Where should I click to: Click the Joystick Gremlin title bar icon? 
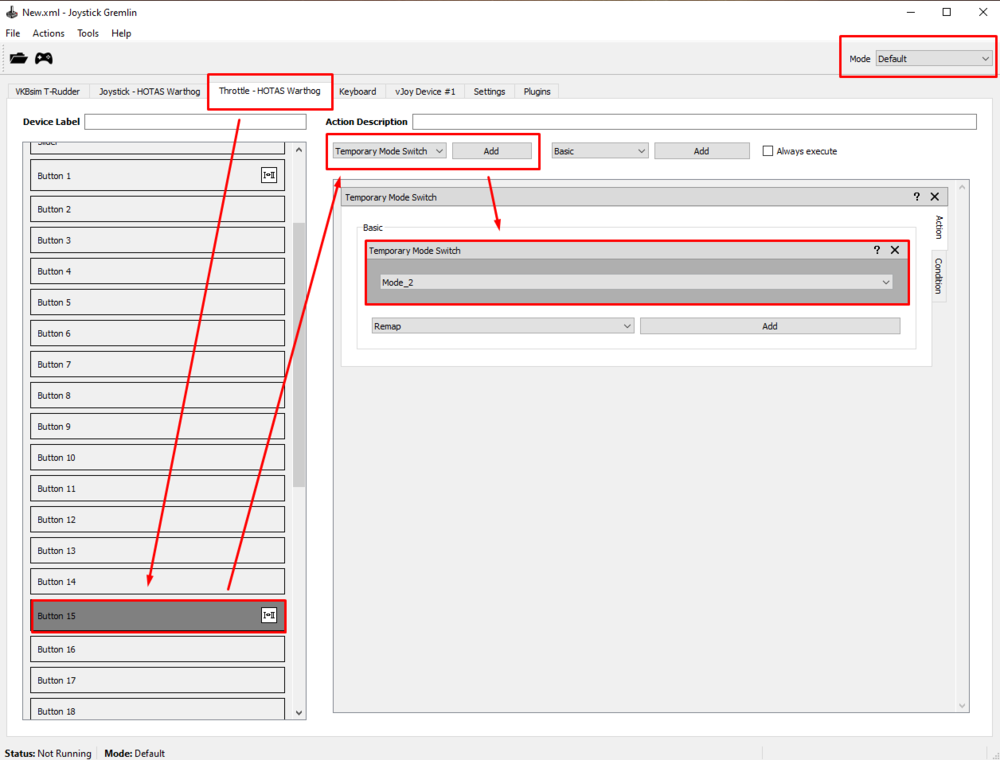(x=11, y=12)
